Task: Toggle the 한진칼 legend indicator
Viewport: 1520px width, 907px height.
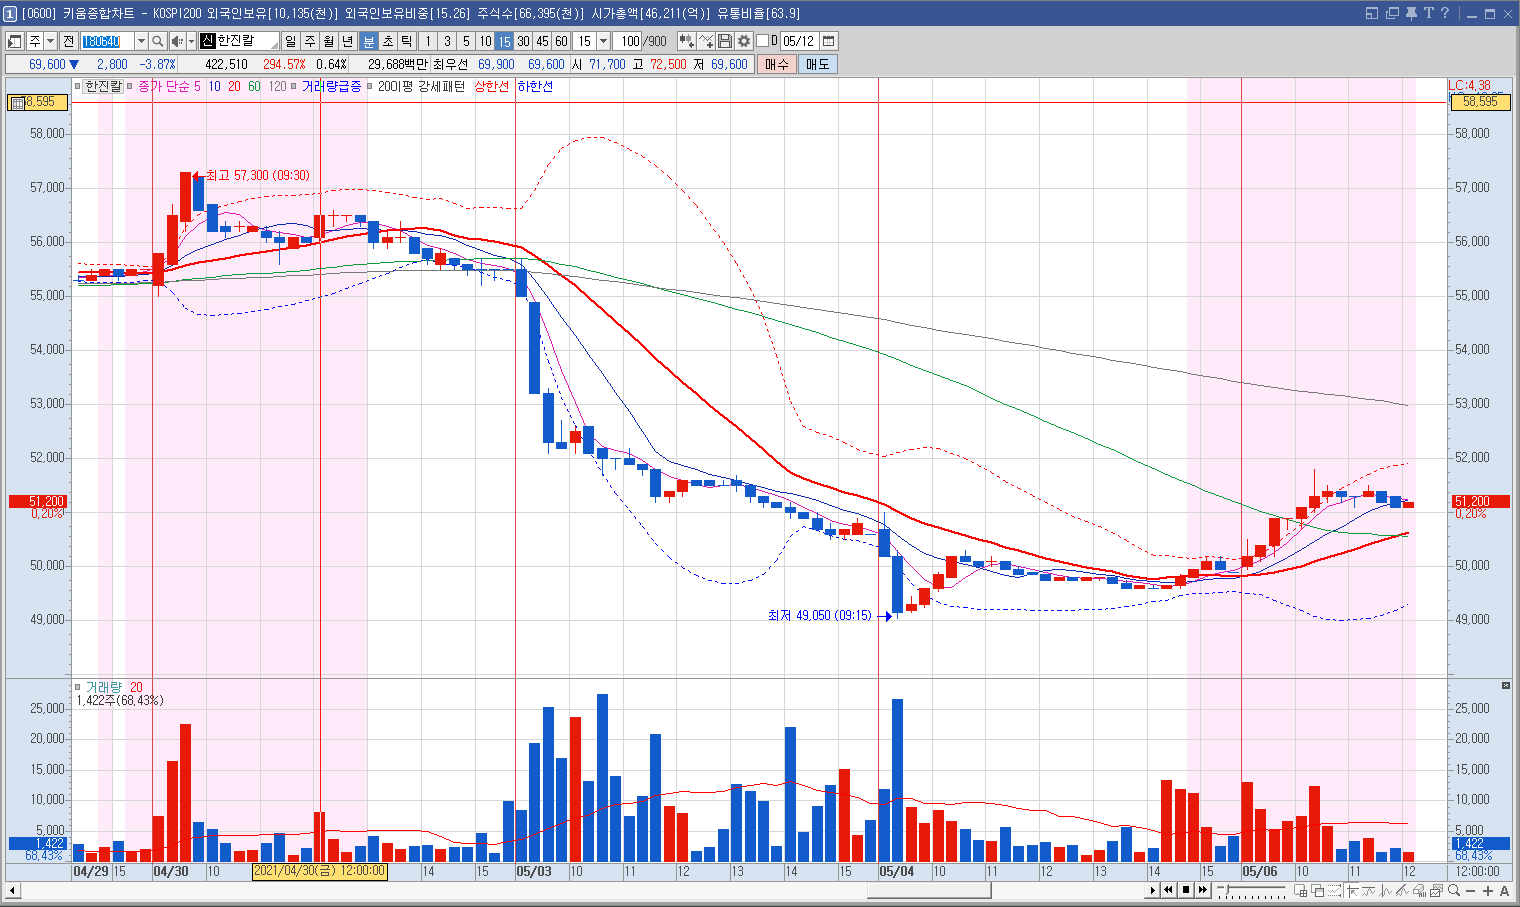Action: 103,87
